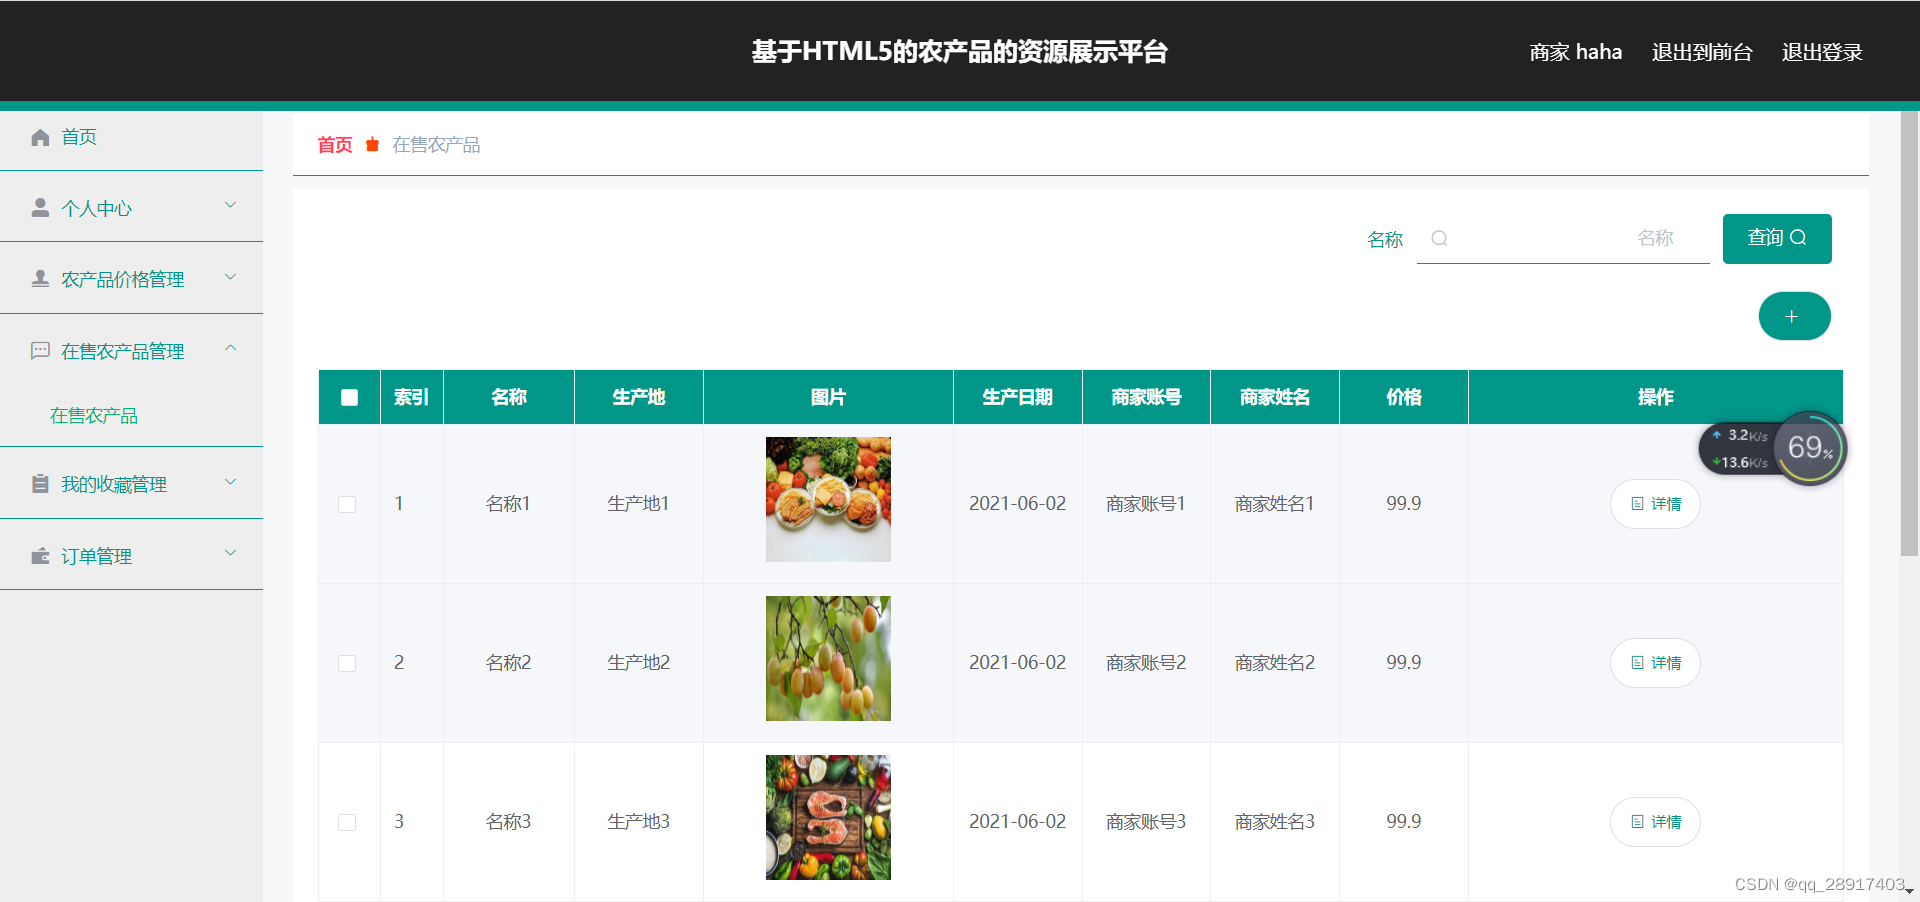Click the clipboard icon beside 我的收藏管理
Image resolution: width=1920 pixels, height=902 pixels.
click(40, 483)
